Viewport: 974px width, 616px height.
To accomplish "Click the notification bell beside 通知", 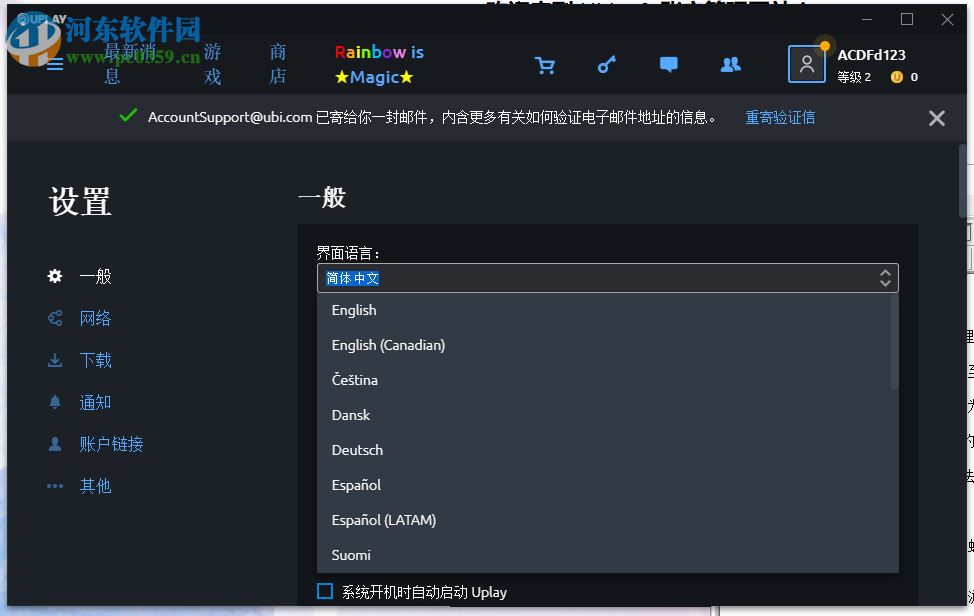I will pyautogui.click(x=54, y=402).
